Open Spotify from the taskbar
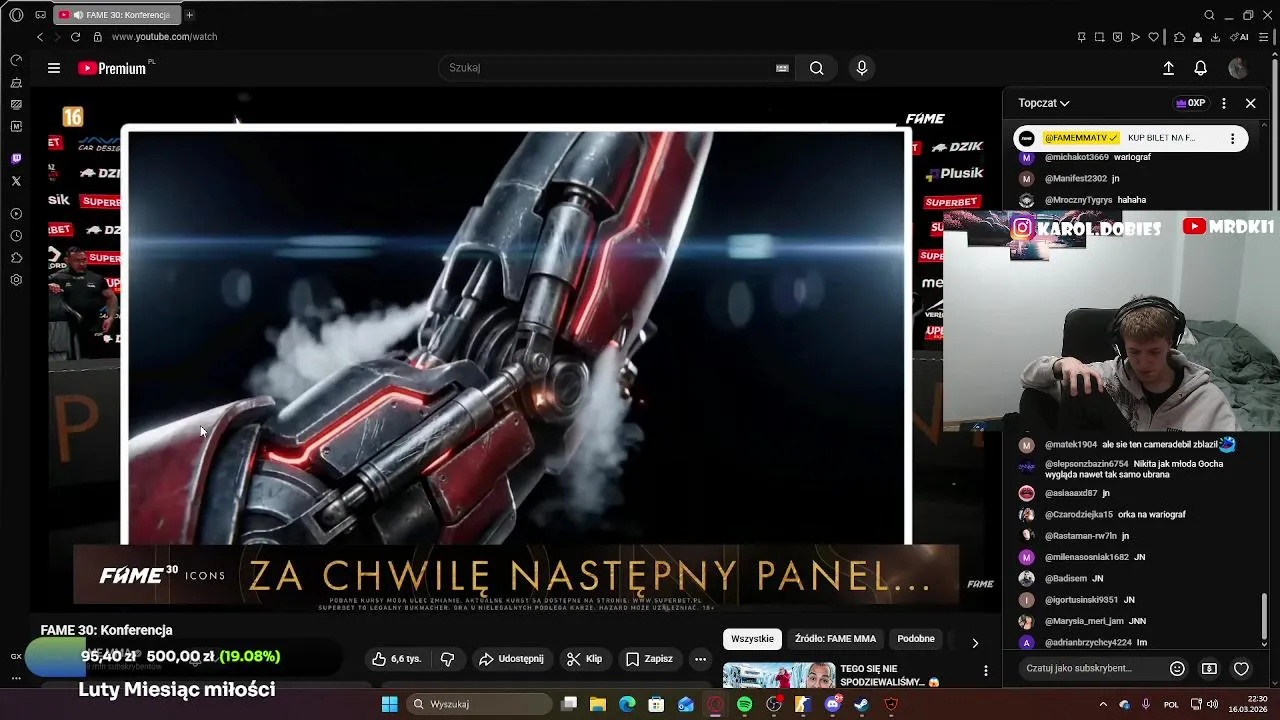Viewport: 1280px width, 720px height. pos(745,704)
